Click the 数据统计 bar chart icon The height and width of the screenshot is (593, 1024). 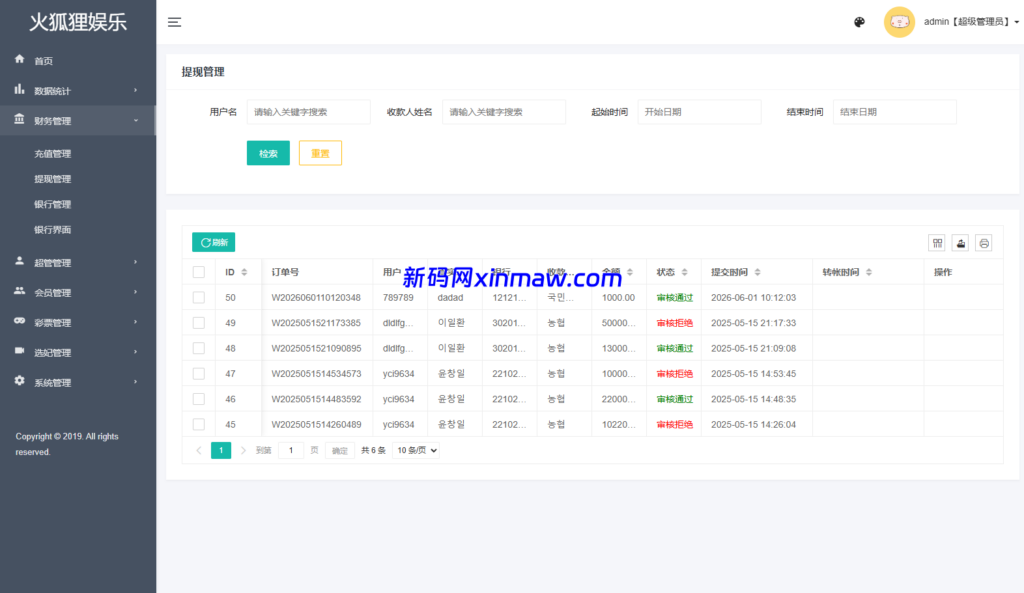tap(20, 89)
